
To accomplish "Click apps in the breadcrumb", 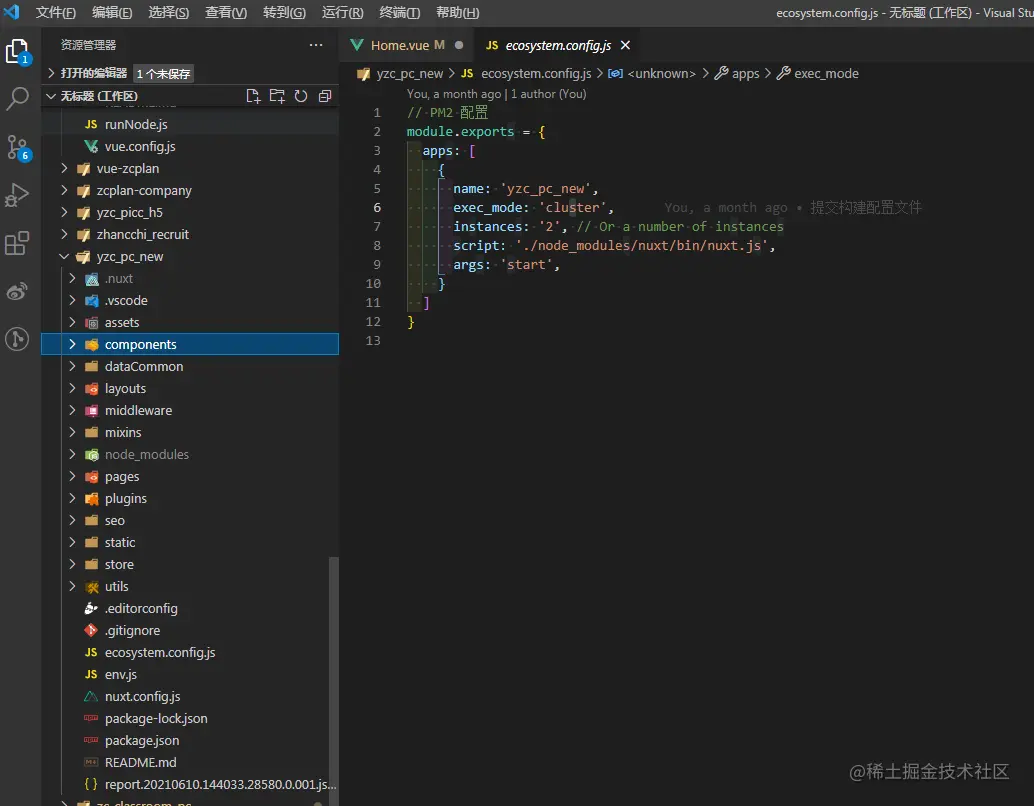I will 745,73.
